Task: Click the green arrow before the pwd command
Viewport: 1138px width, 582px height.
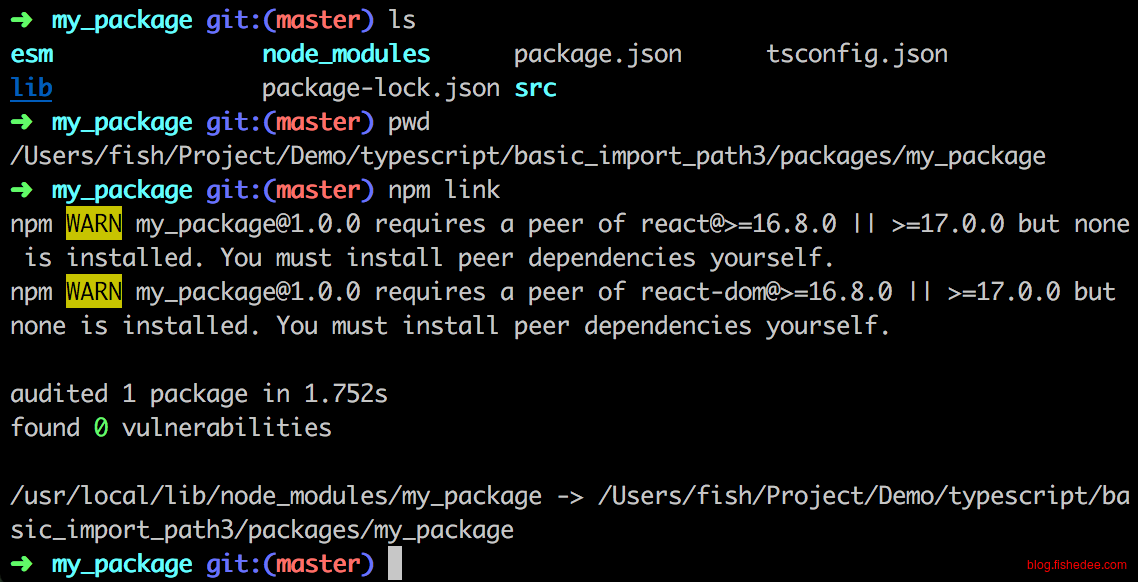Action: click(22, 122)
